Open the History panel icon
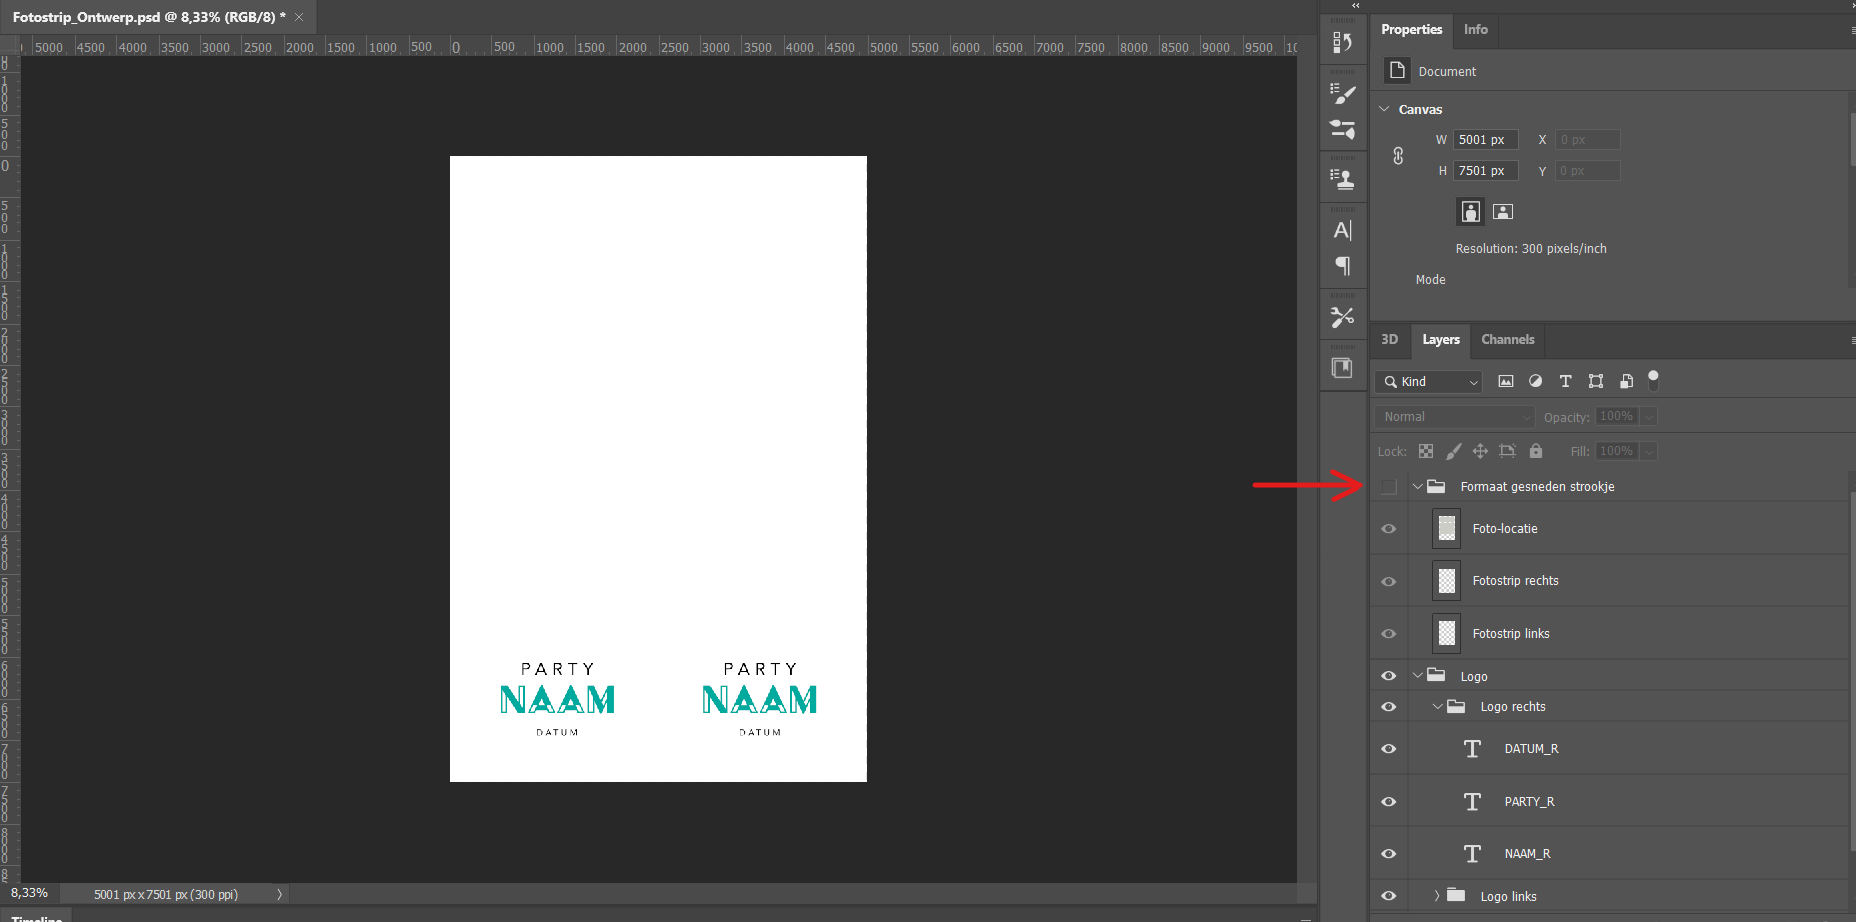 pyautogui.click(x=1342, y=42)
